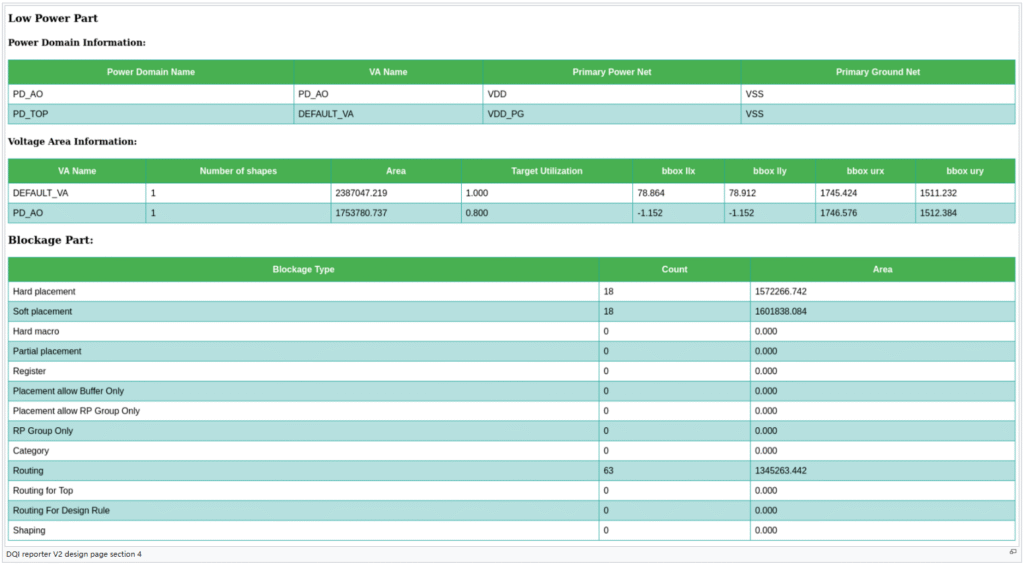Select the Routing blockage count 63
The height and width of the screenshot is (566, 1024).
point(609,470)
